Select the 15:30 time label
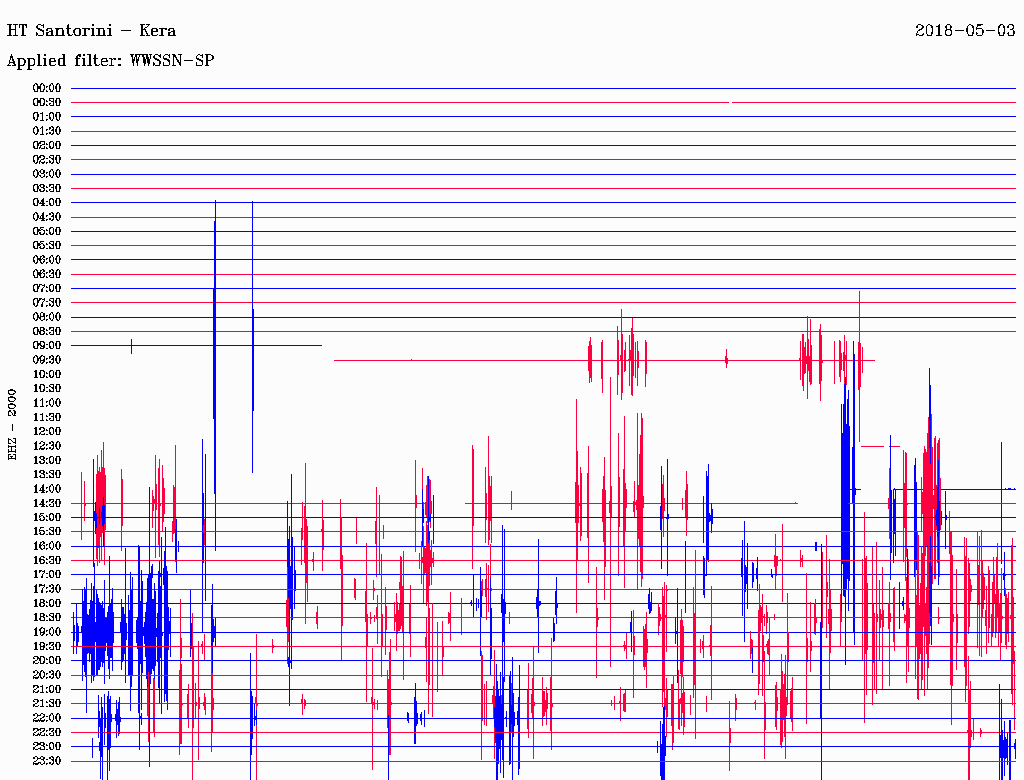 47,532
